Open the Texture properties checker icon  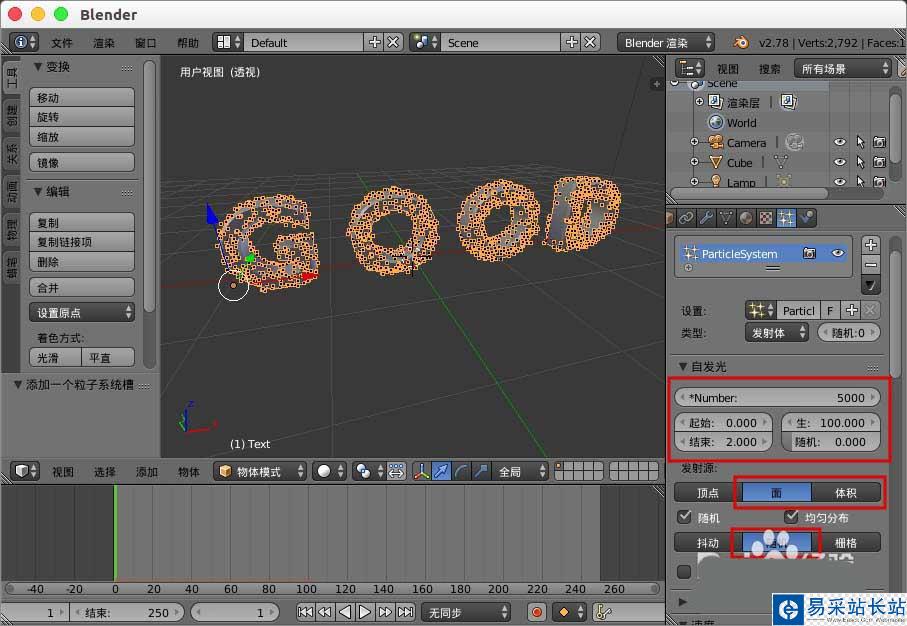[766, 217]
